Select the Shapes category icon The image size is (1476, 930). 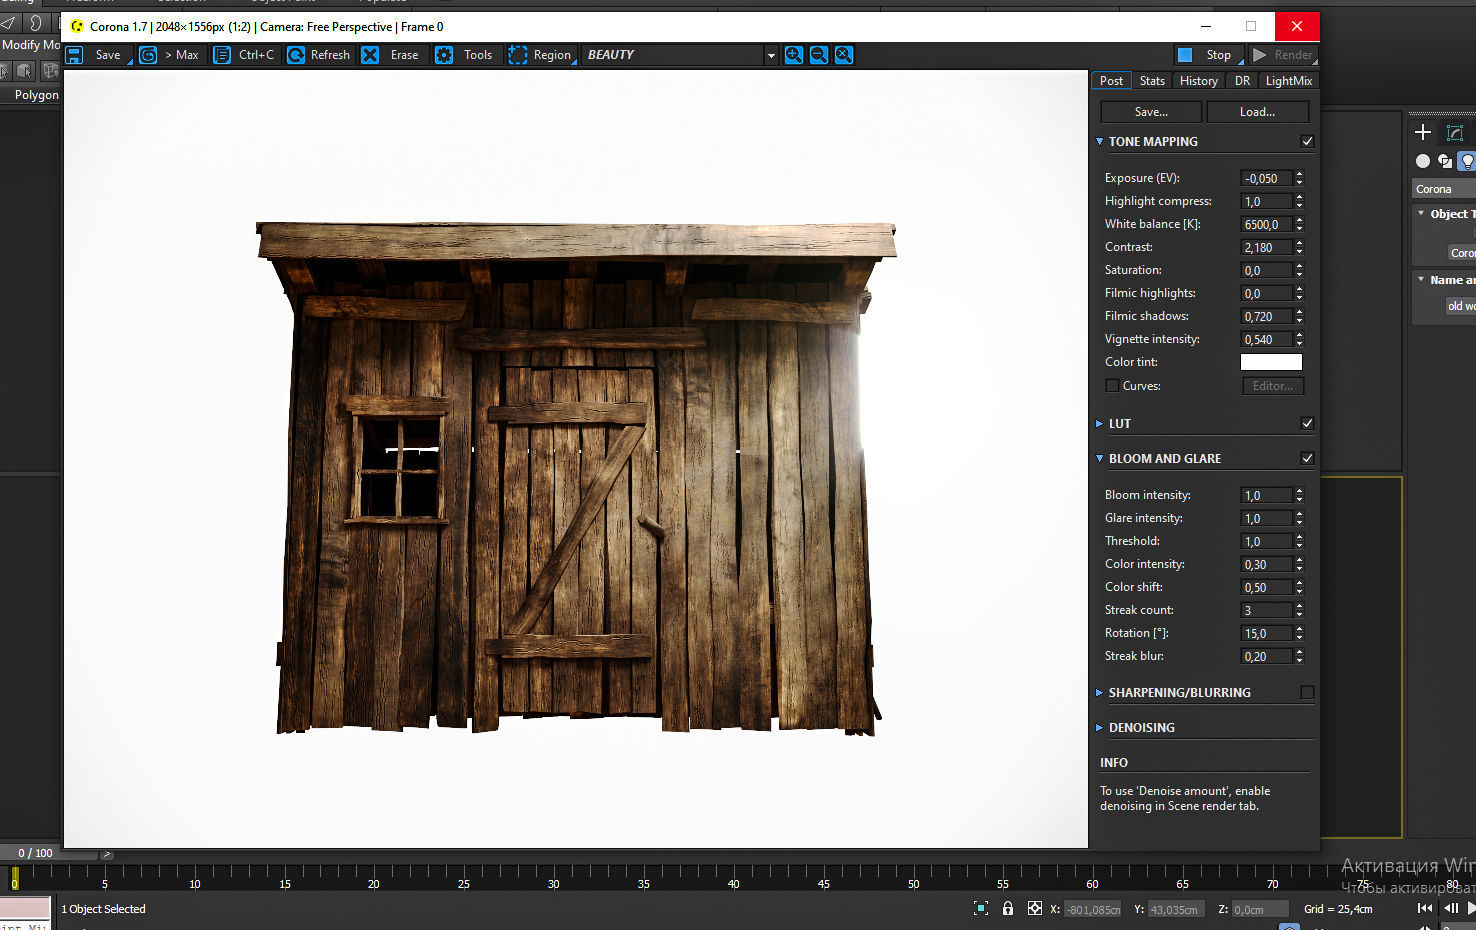click(x=1445, y=161)
